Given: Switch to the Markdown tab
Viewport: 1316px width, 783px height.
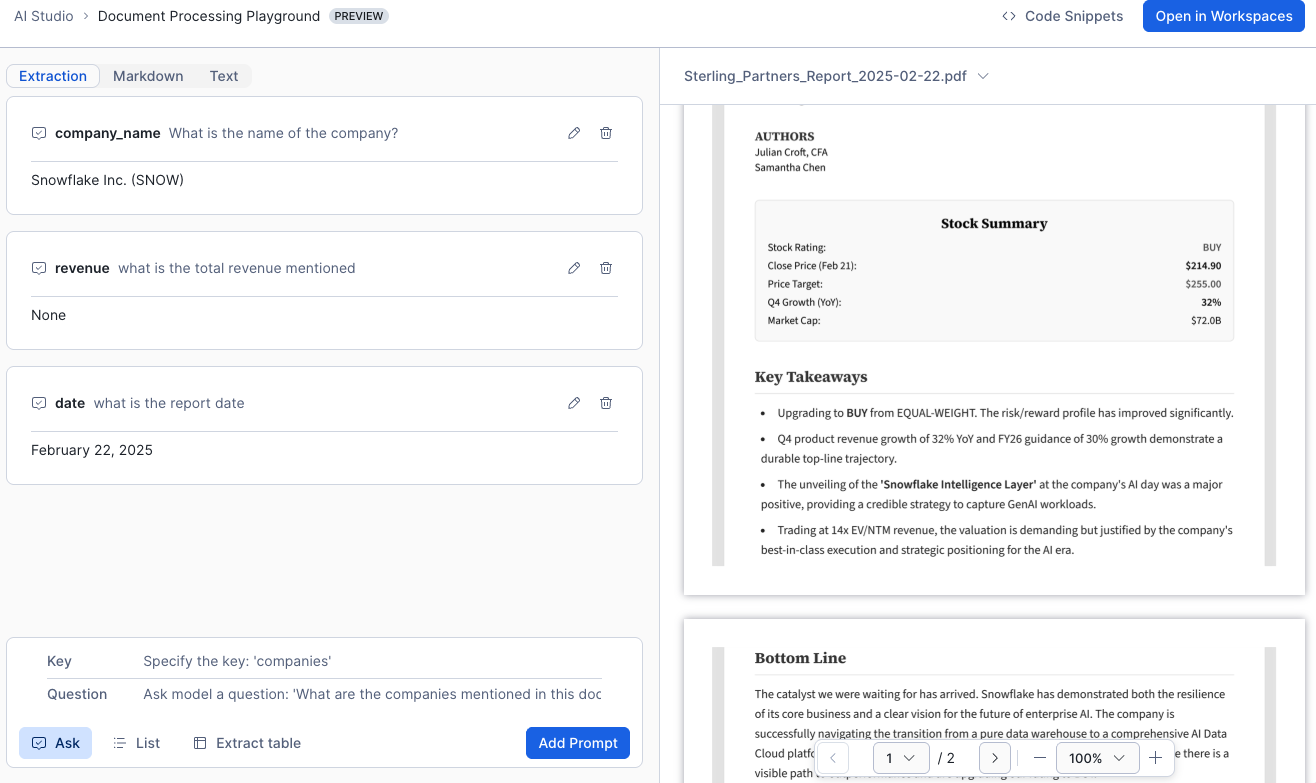Looking at the screenshot, I should coord(148,76).
